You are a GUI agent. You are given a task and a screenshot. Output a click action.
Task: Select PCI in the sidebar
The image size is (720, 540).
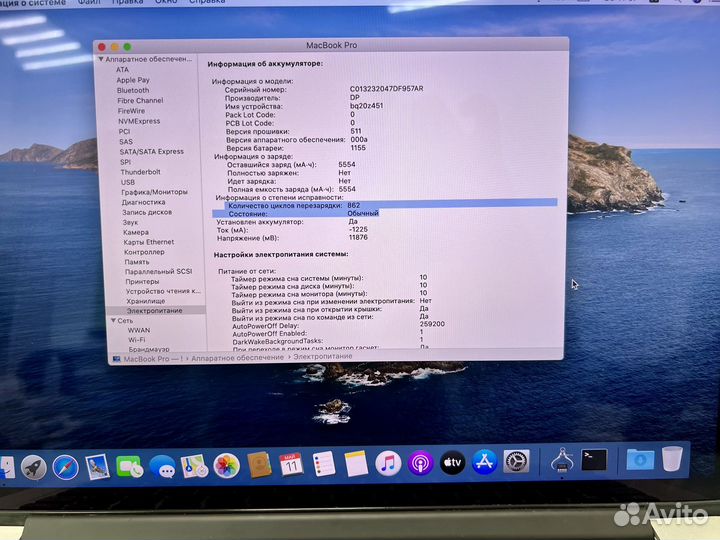124,132
